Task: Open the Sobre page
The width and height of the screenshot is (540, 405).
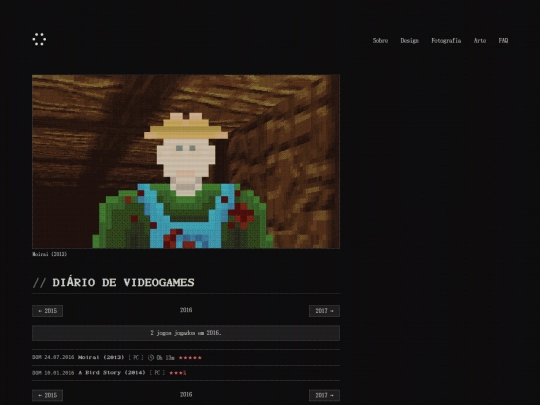Action: [x=380, y=41]
